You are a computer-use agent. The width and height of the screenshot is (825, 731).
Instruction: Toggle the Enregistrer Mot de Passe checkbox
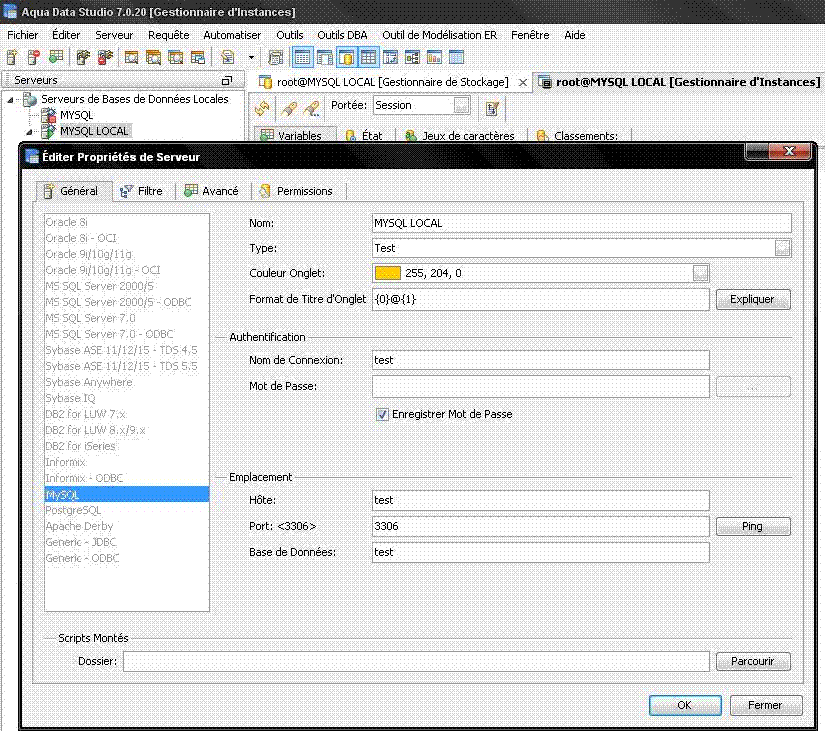tap(382, 415)
